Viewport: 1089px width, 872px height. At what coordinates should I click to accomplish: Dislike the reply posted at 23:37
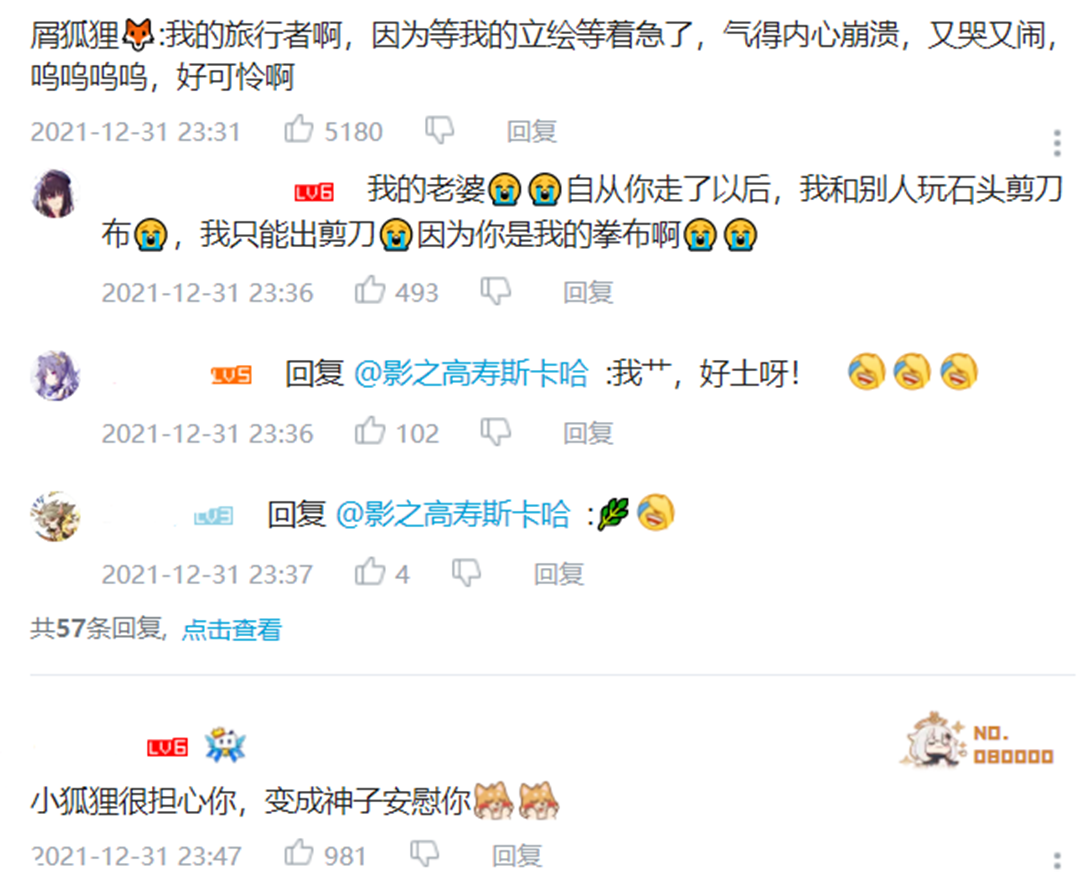(x=466, y=573)
